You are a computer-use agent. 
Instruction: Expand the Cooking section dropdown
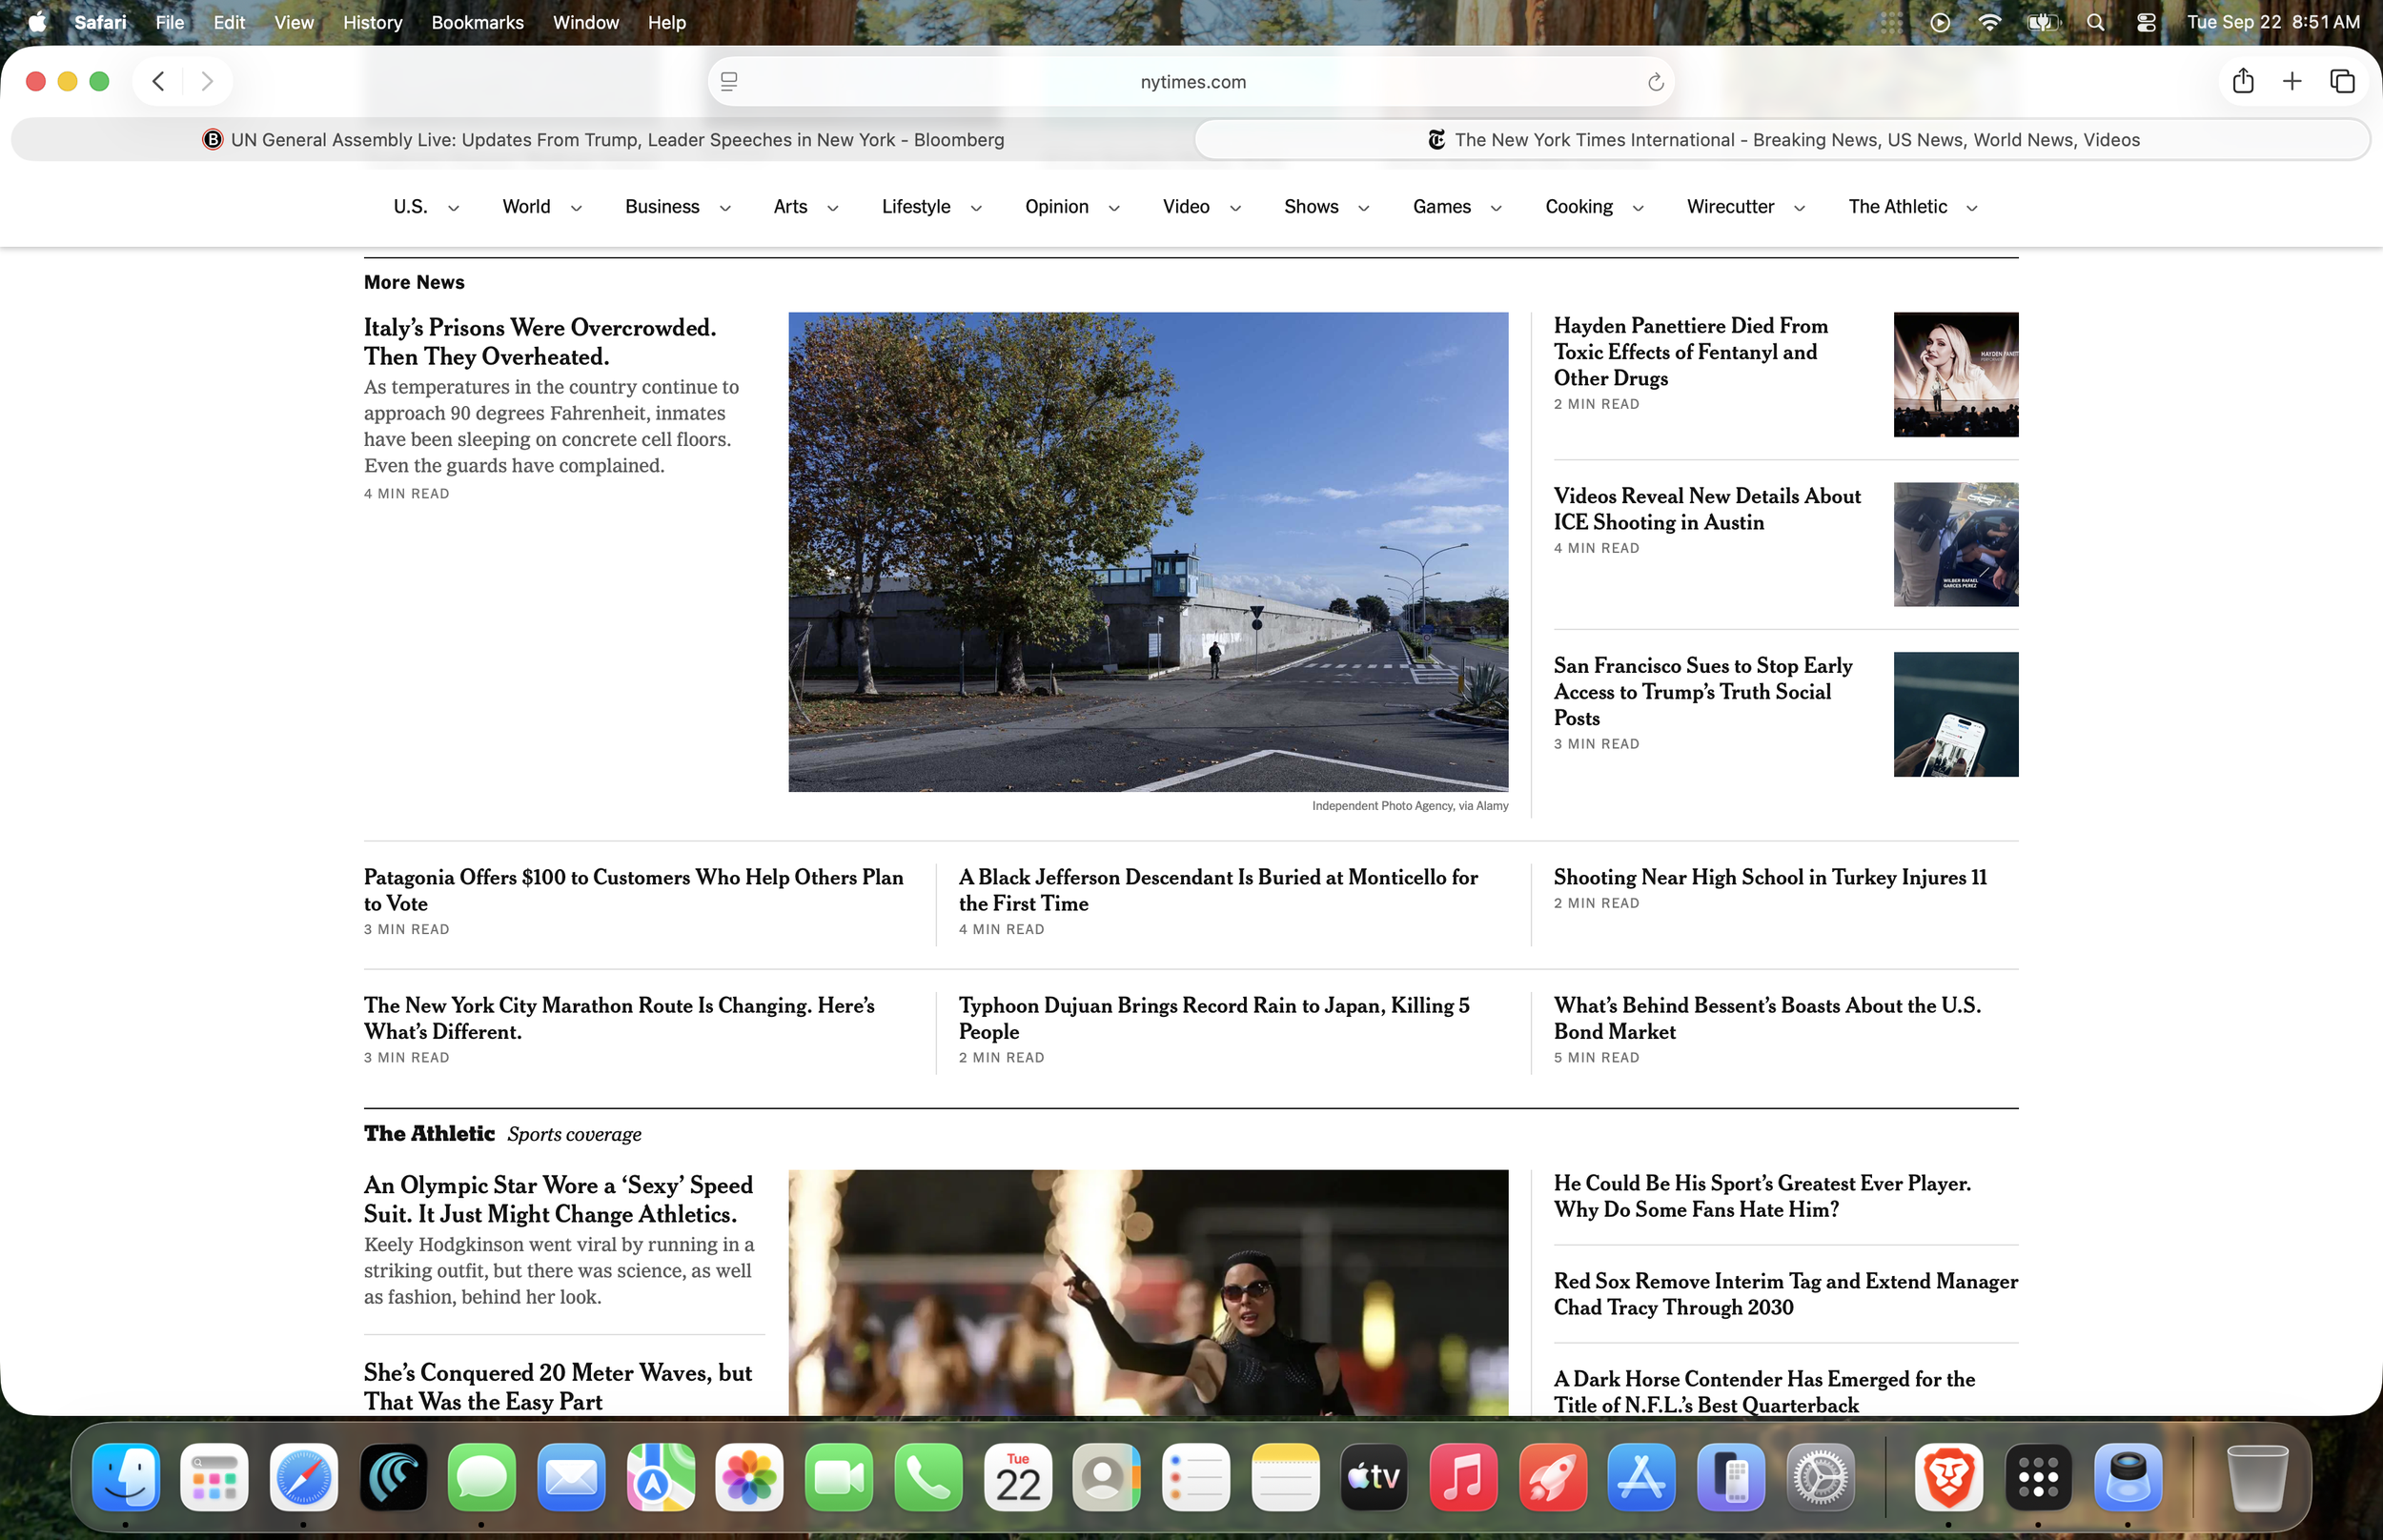coord(1638,208)
